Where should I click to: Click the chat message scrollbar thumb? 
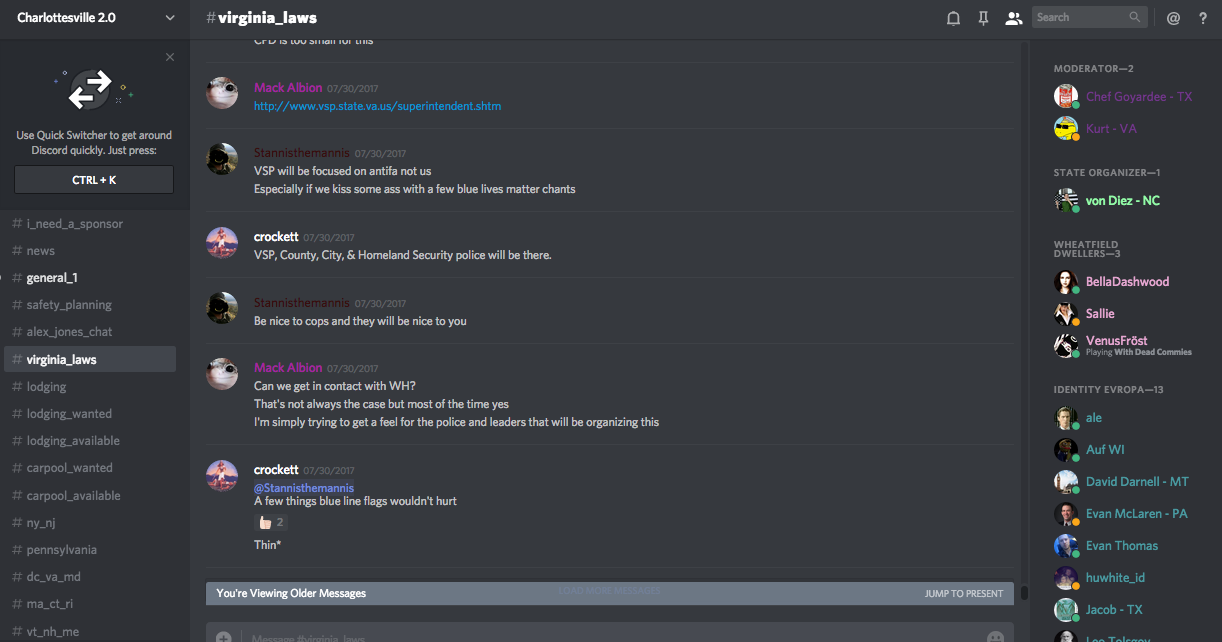click(x=1024, y=592)
